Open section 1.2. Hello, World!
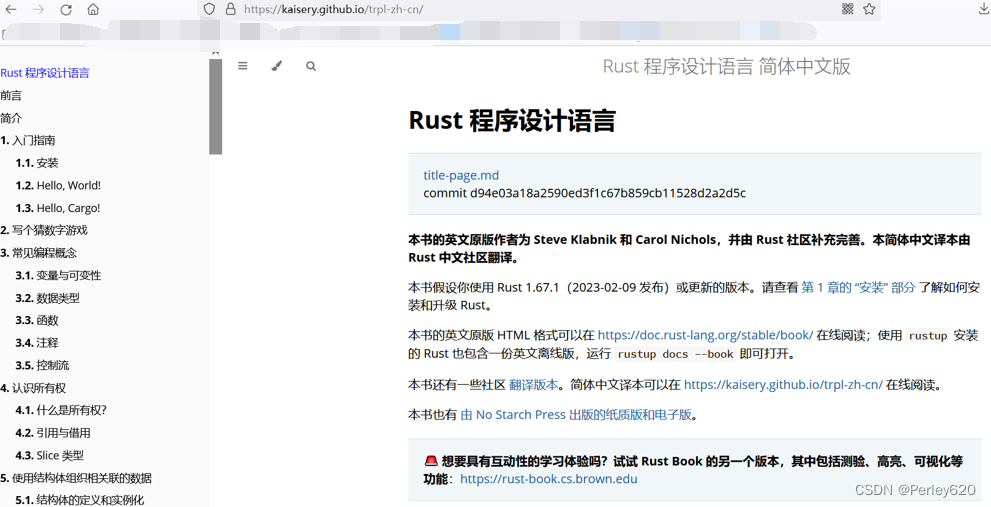 click(58, 185)
